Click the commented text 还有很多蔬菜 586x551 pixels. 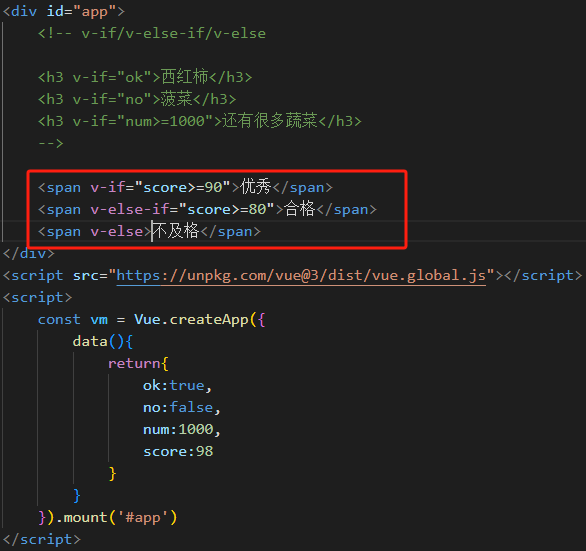pos(270,121)
